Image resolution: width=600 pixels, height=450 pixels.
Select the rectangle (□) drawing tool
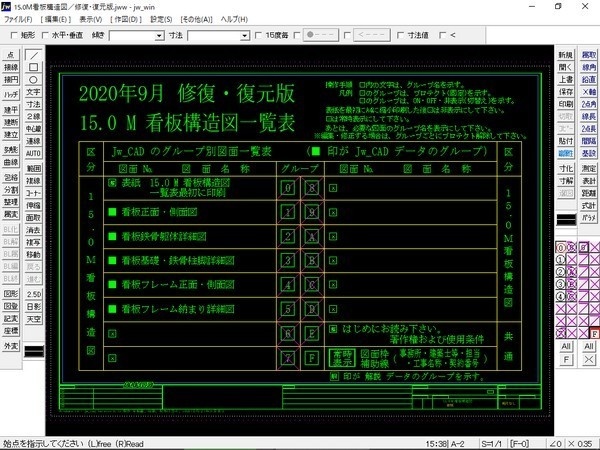click(x=33, y=67)
